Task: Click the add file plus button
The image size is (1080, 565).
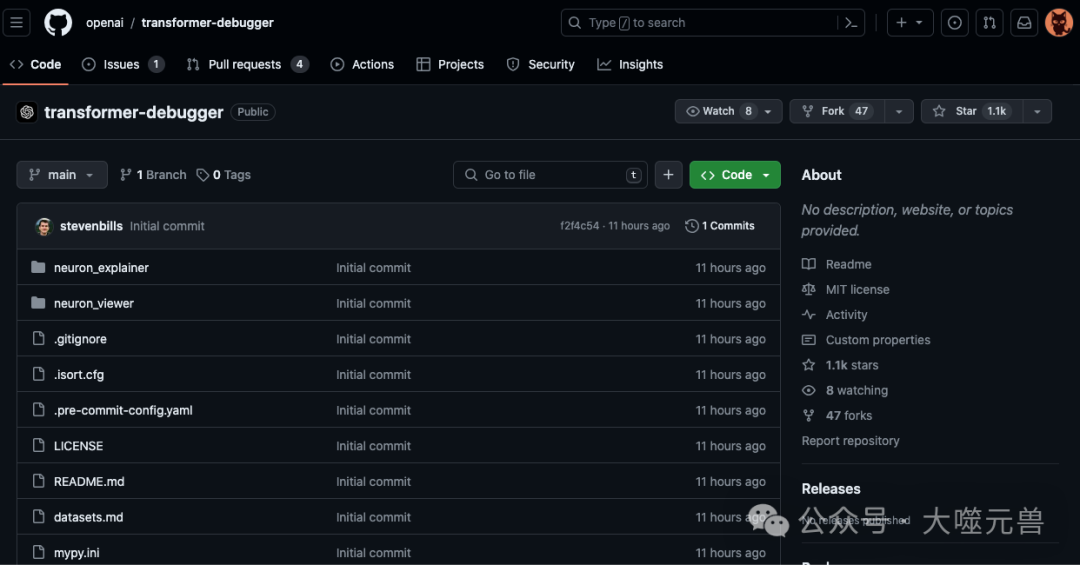Action: [x=668, y=175]
